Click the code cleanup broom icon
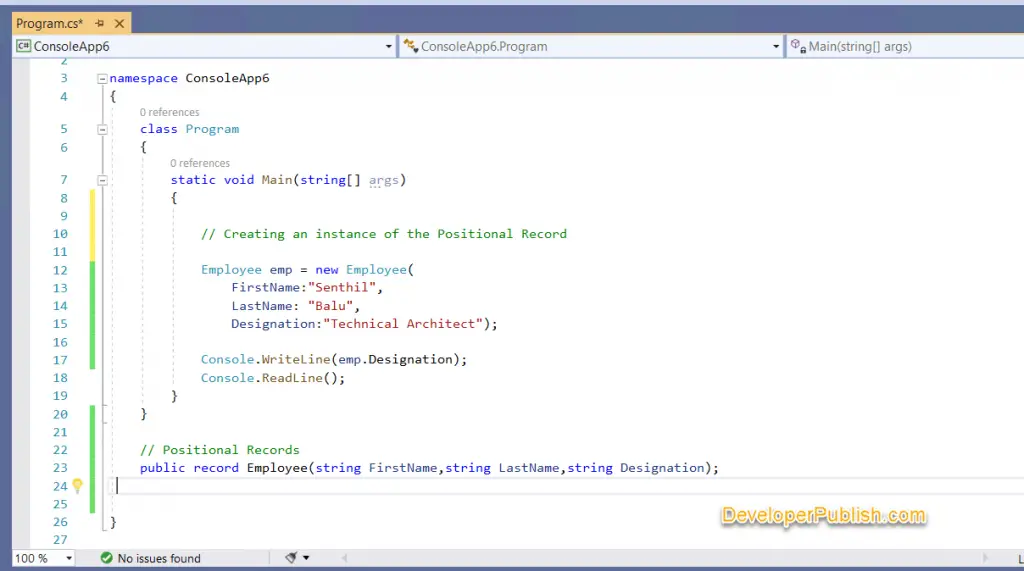Viewport: 1024px width, 571px height. pyautogui.click(x=291, y=558)
